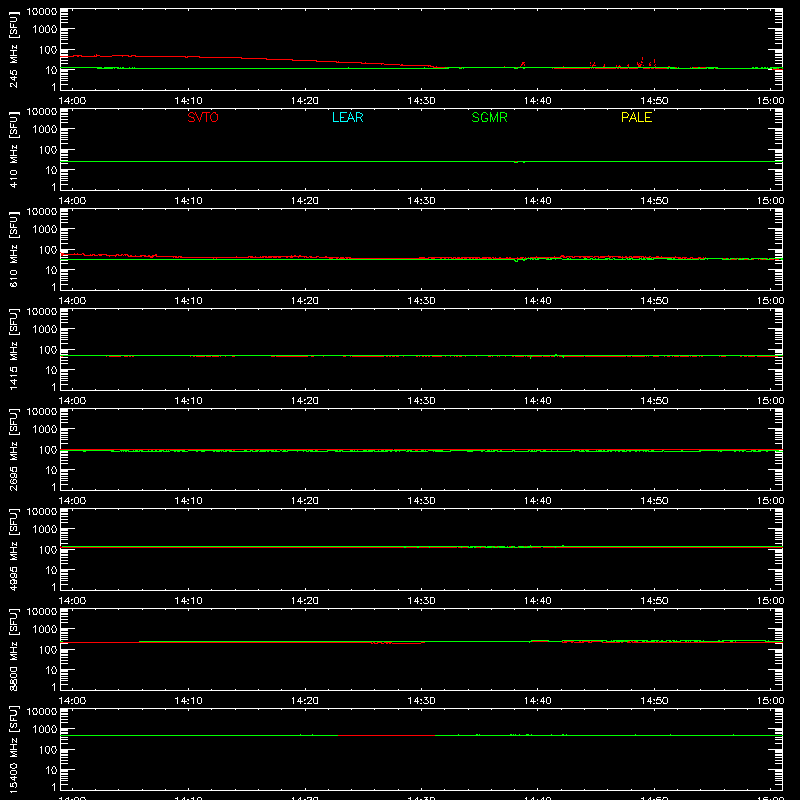Click the 14:20 tick under the 410 MHz plot

(x=305, y=201)
